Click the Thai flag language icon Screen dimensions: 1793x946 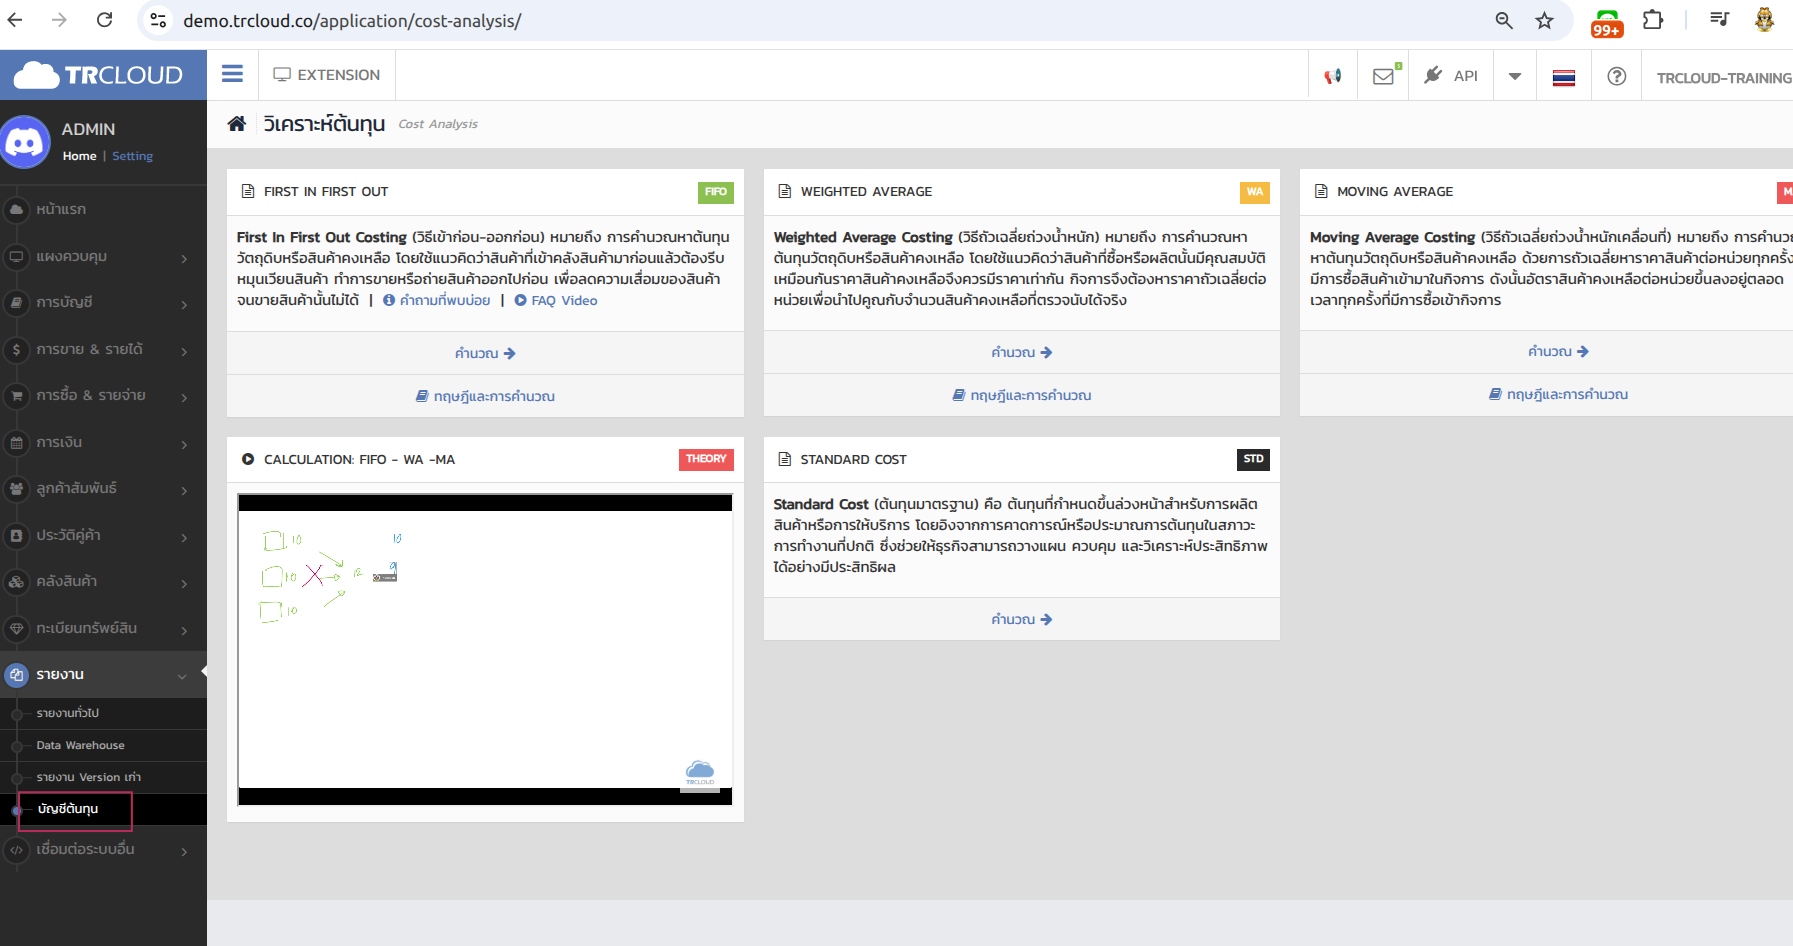click(x=1563, y=77)
